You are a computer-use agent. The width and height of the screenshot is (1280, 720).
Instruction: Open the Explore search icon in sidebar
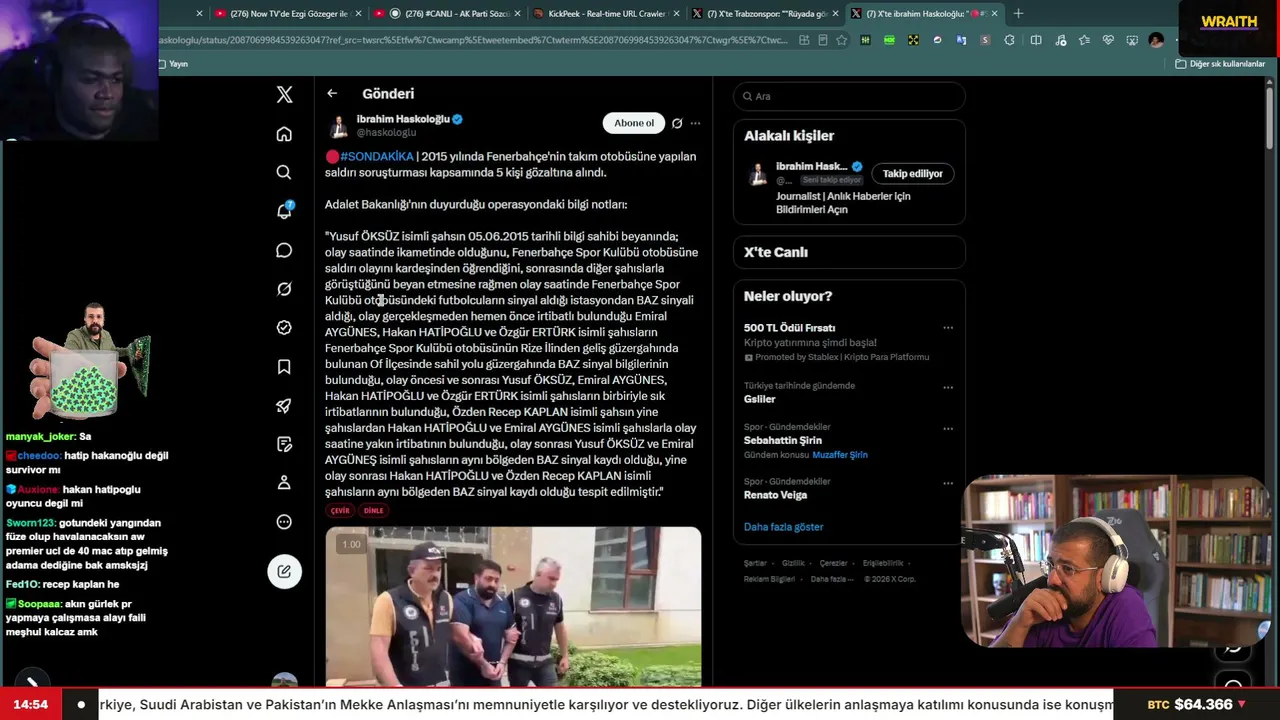click(284, 172)
